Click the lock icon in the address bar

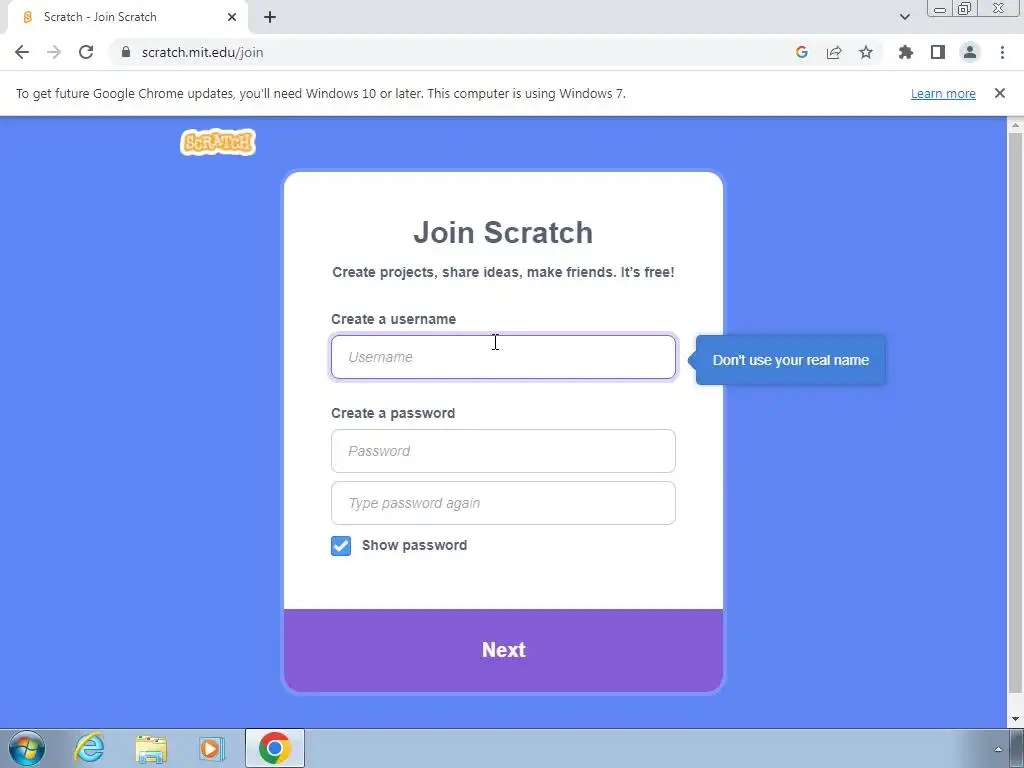click(126, 52)
